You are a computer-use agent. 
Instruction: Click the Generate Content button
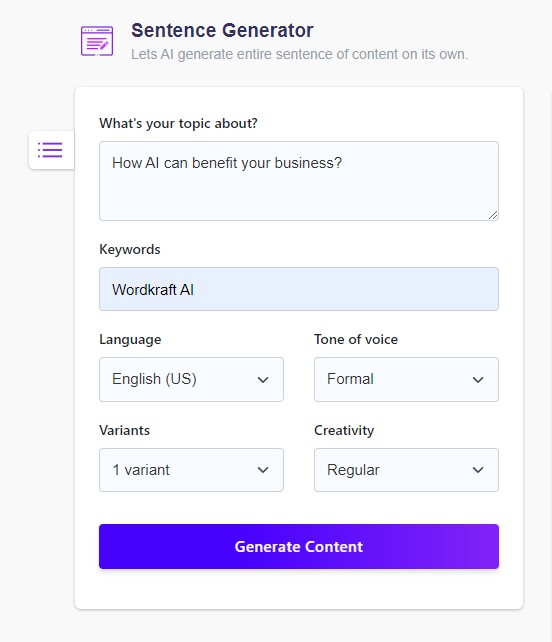point(299,547)
